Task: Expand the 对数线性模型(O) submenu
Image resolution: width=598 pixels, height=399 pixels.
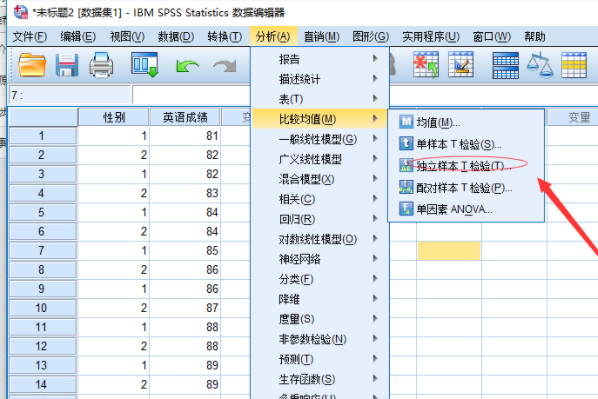Action: point(320,239)
